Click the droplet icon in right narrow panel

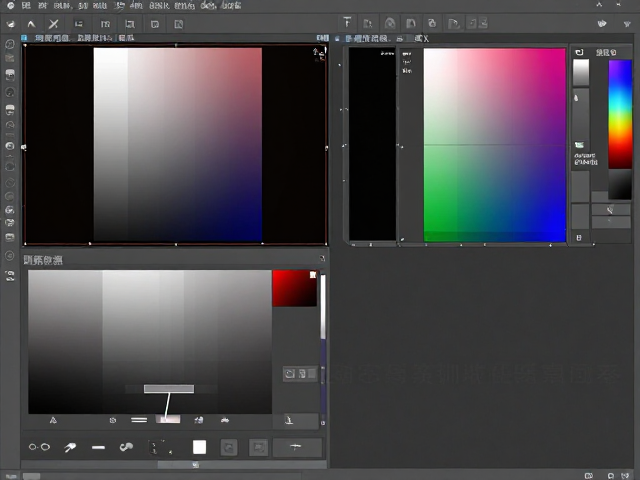(x=576, y=98)
